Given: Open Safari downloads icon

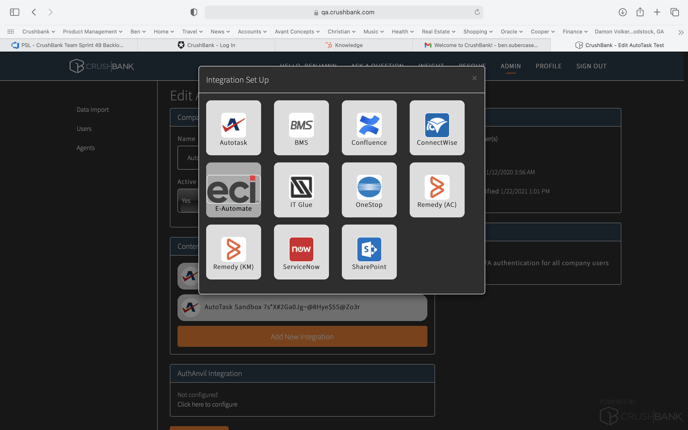Looking at the screenshot, I should [x=622, y=12].
